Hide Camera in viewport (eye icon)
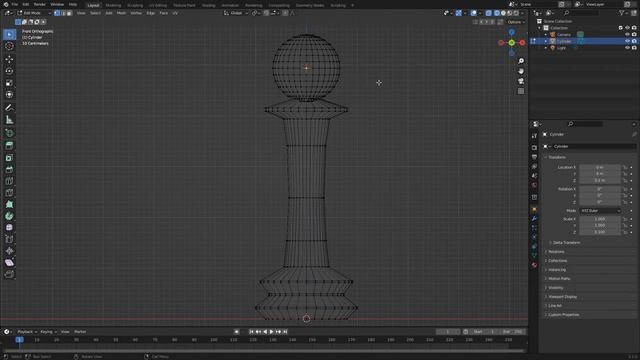This screenshot has width=640, height=360. click(x=627, y=34)
